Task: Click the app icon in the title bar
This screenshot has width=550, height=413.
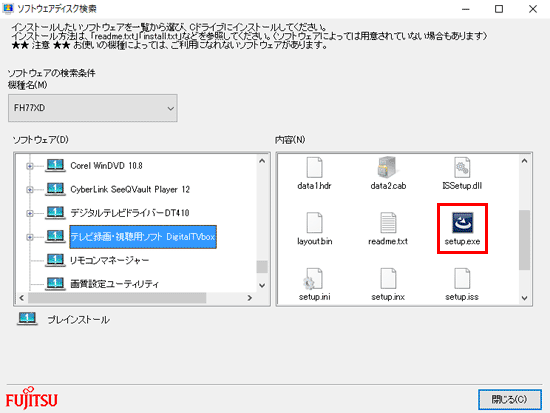Action: (8, 8)
